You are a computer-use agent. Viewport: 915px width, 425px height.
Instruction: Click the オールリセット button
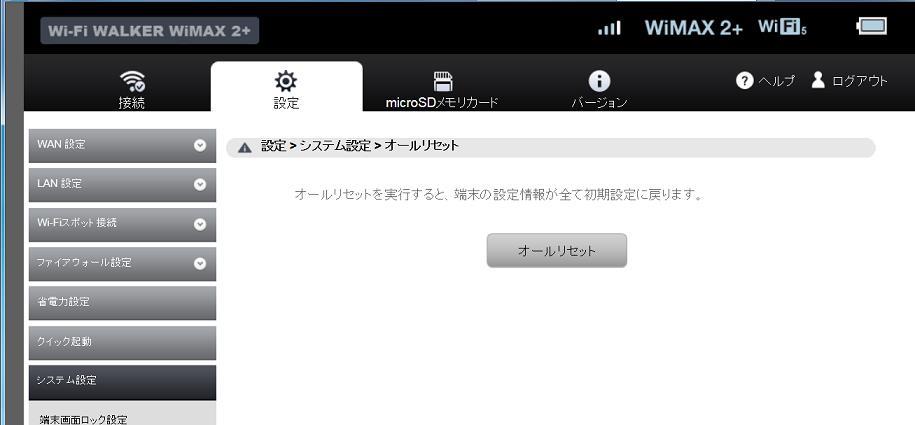tap(557, 251)
